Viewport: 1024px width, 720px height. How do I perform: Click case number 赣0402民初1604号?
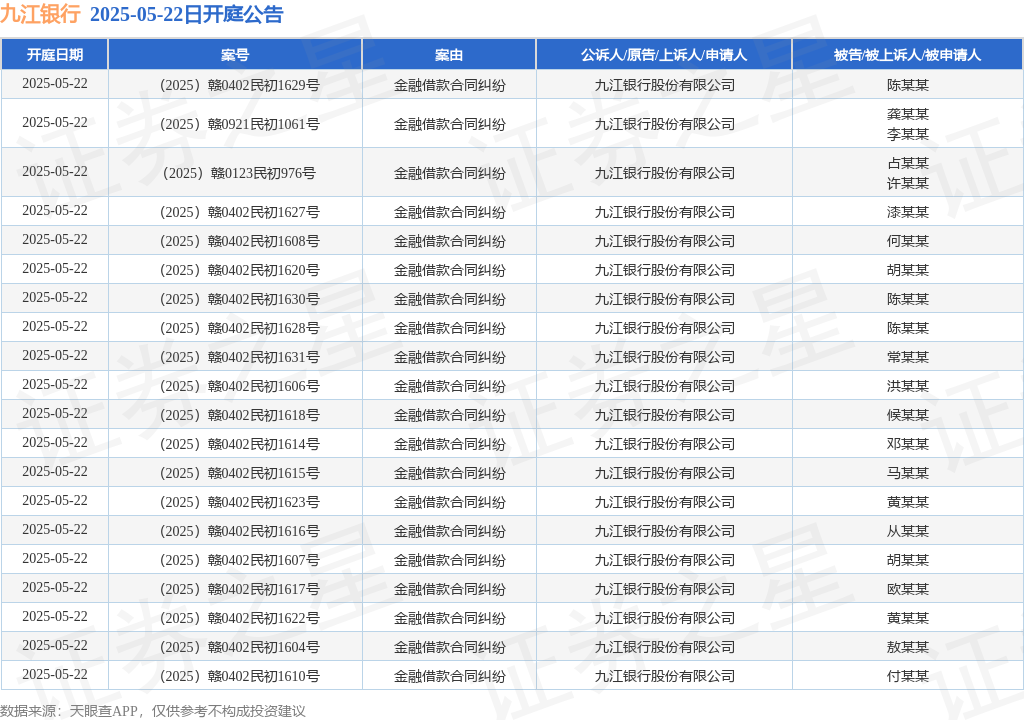pyautogui.click(x=264, y=647)
